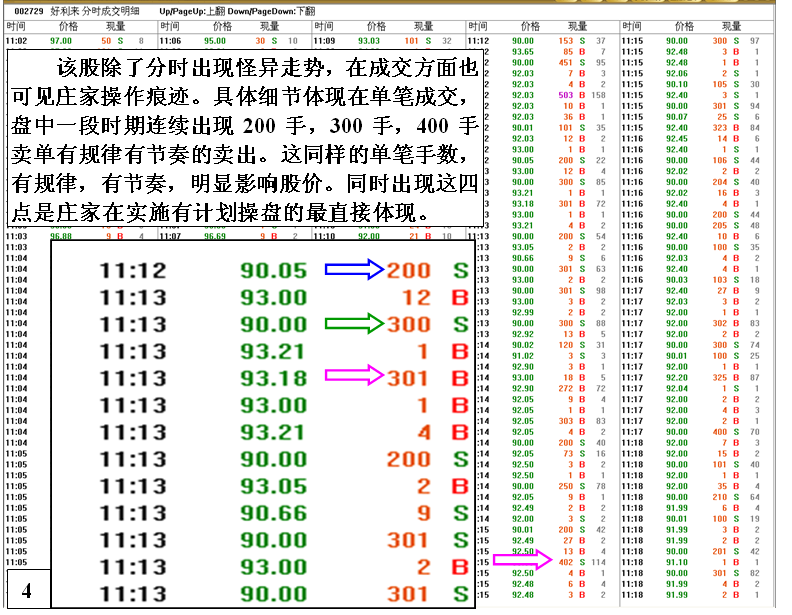Click the 'Up/PageUp:上翻 Down/PageDown:下翻' hint text
This screenshot has width=792, height=615.
coord(237,11)
